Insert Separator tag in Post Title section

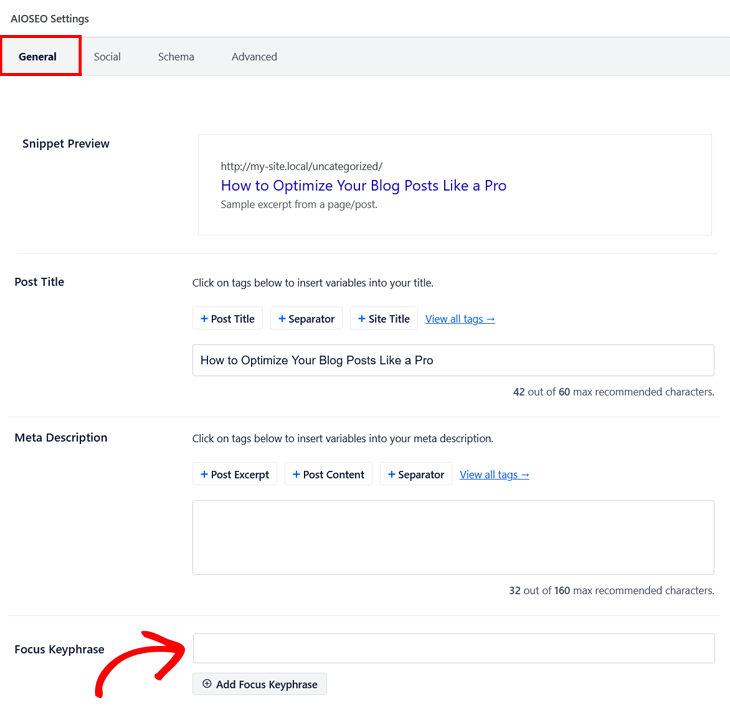[x=306, y=318]
